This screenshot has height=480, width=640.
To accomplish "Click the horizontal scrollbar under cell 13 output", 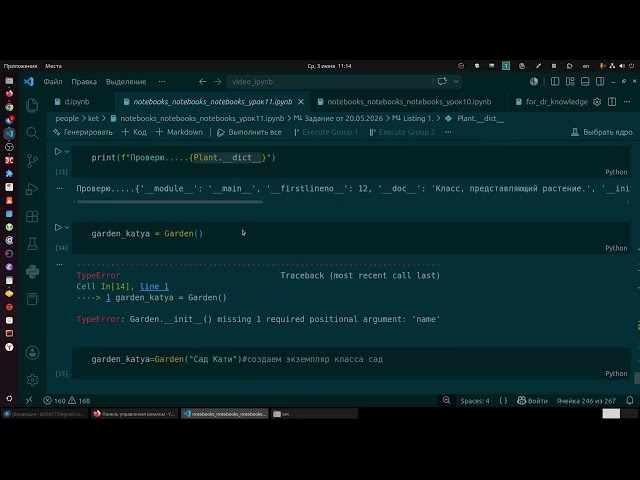I will point(170,202).
